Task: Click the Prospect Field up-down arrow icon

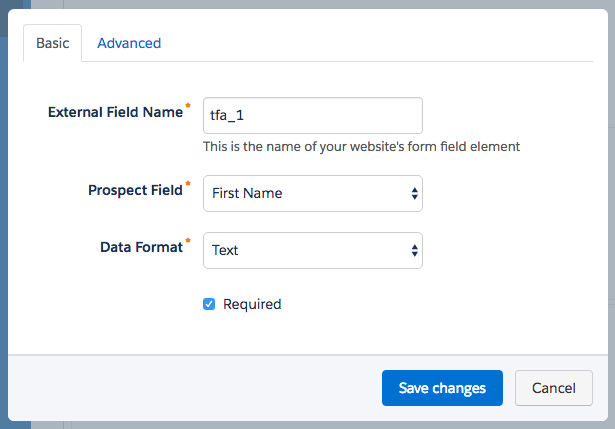Action: (x=414, y=194)
